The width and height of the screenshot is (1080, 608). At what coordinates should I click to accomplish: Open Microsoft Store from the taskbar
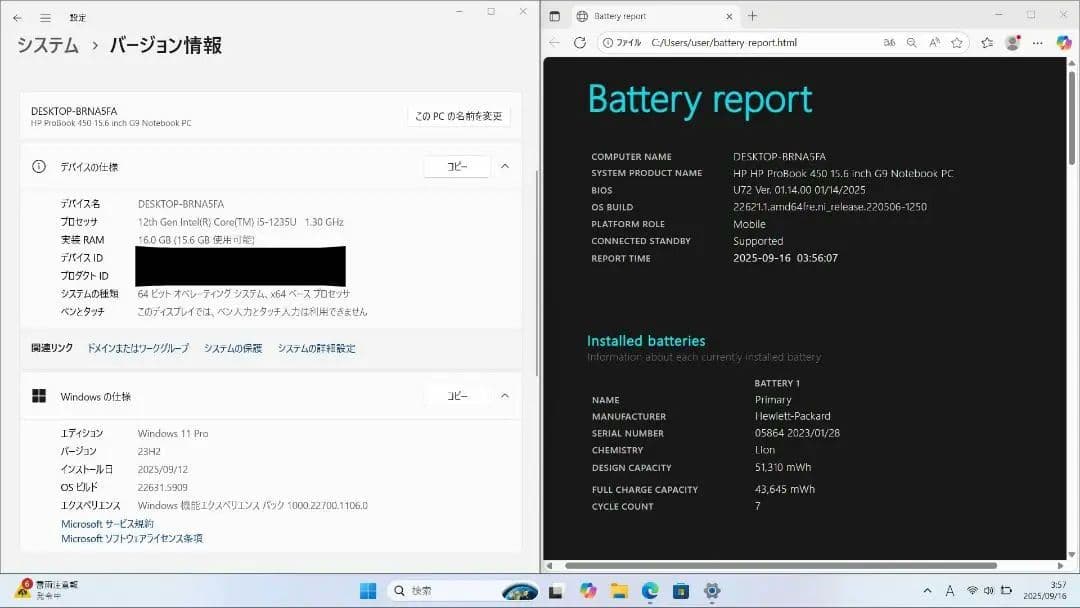coord(683,590)
